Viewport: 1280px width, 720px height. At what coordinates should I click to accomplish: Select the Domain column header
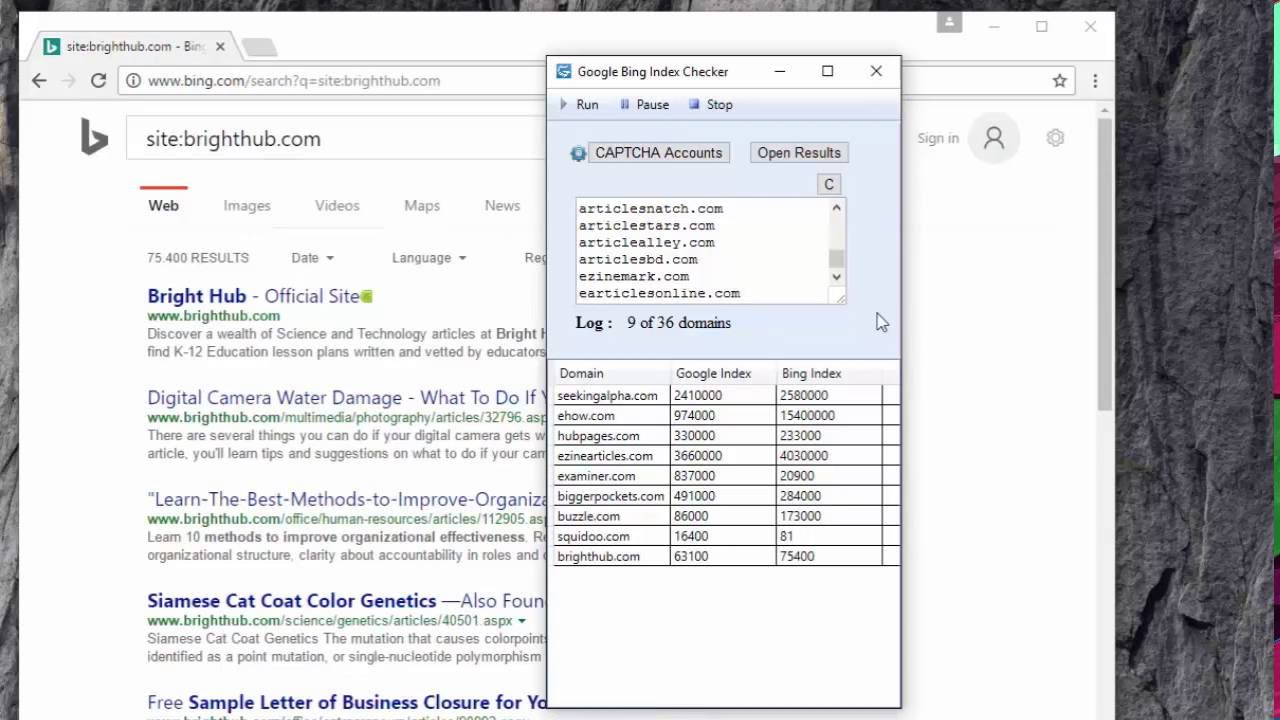pyautogui.click(x=612, y=373)
